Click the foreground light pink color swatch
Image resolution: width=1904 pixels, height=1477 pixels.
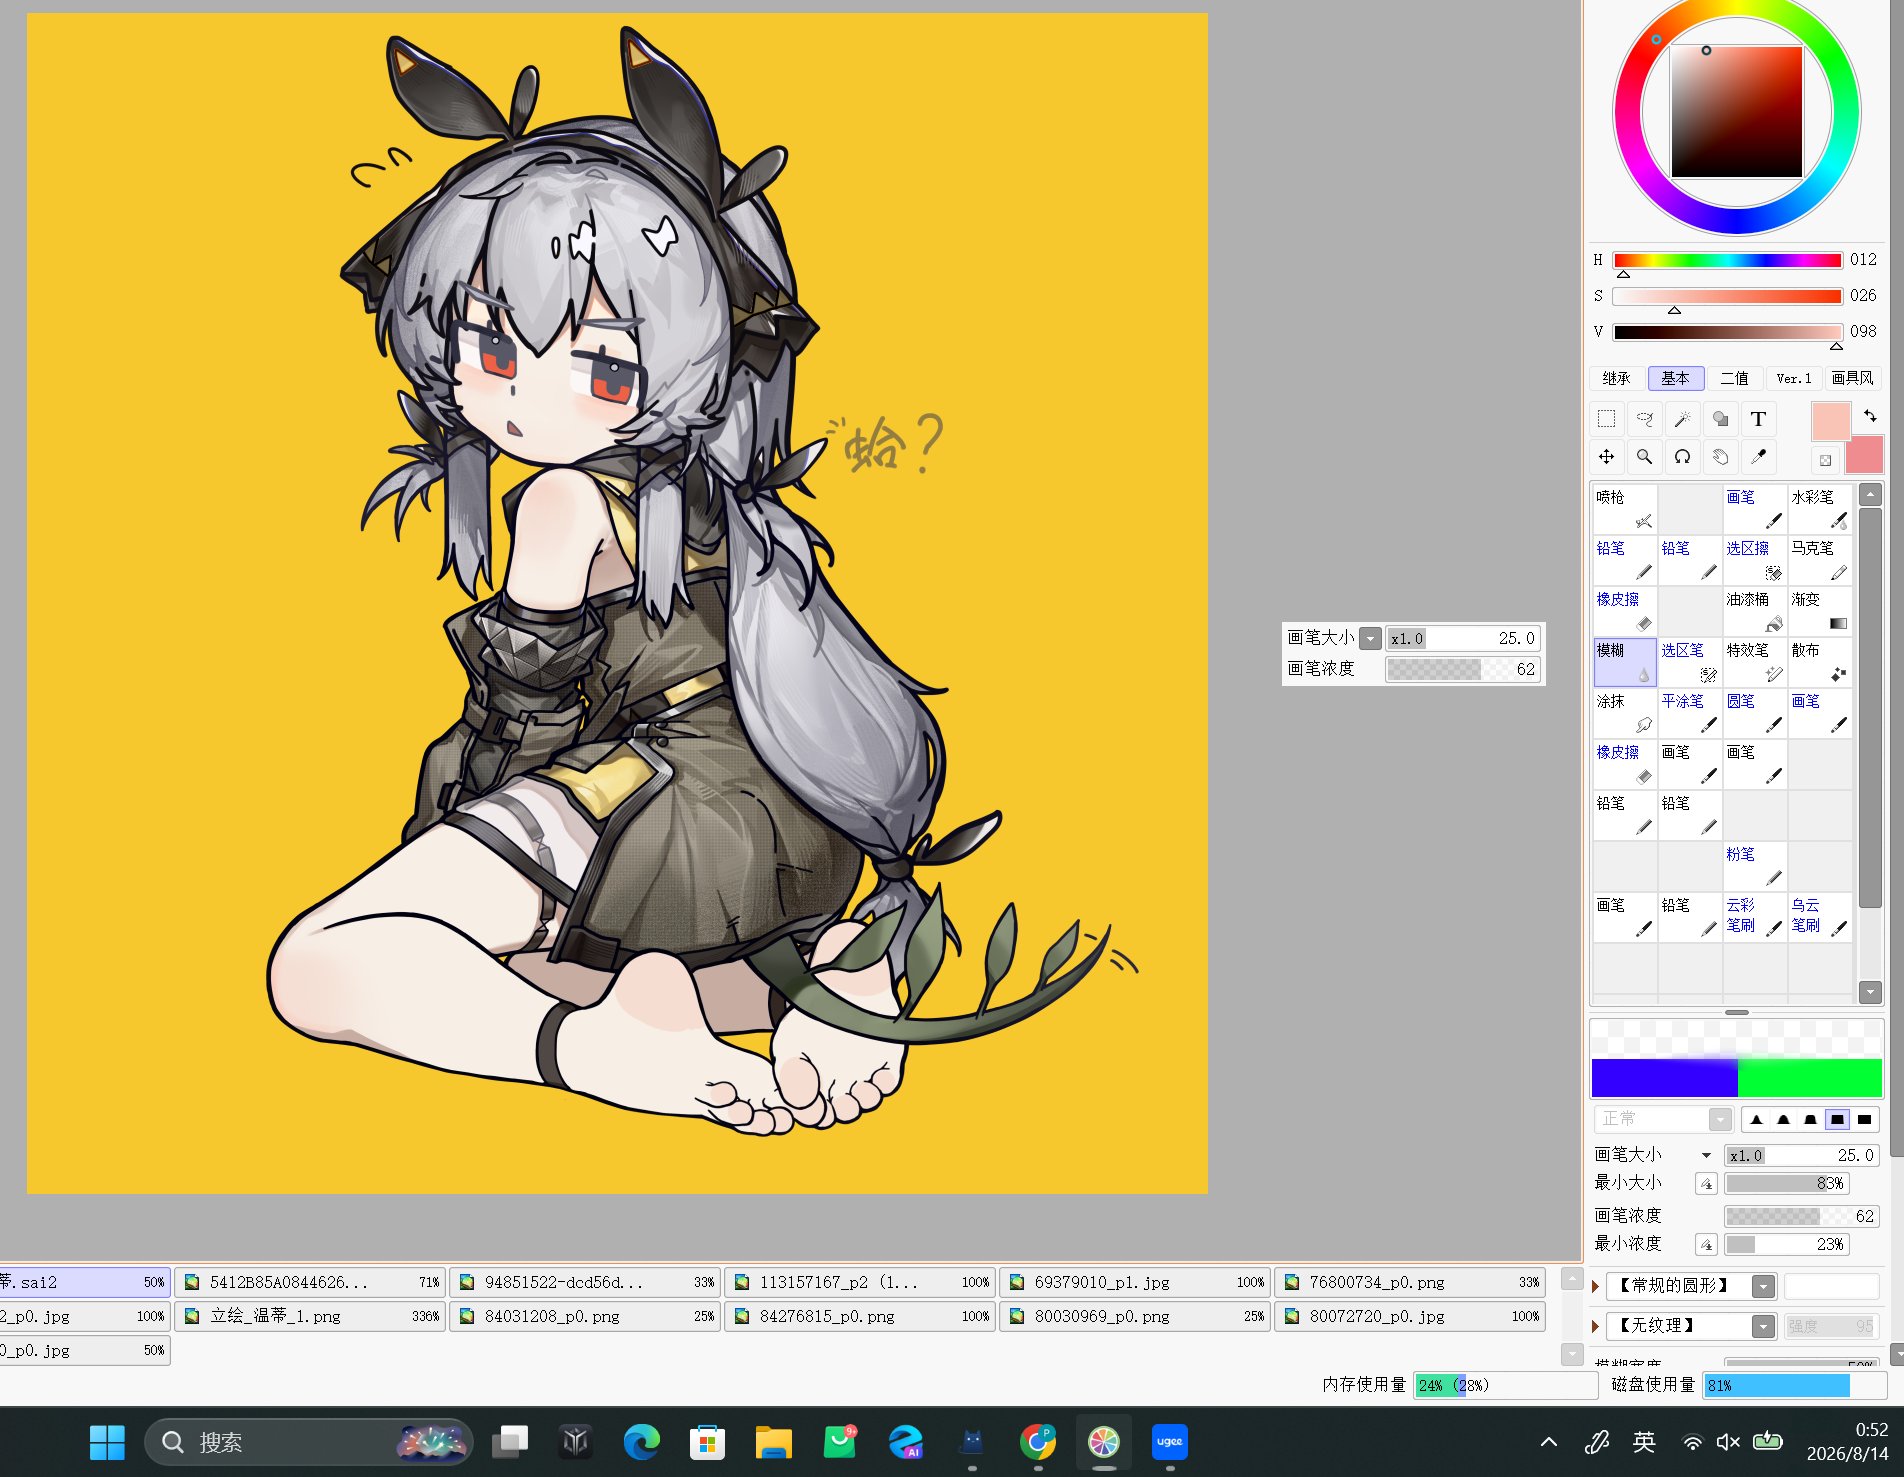pyautogui.click(x=1831, y=421)
